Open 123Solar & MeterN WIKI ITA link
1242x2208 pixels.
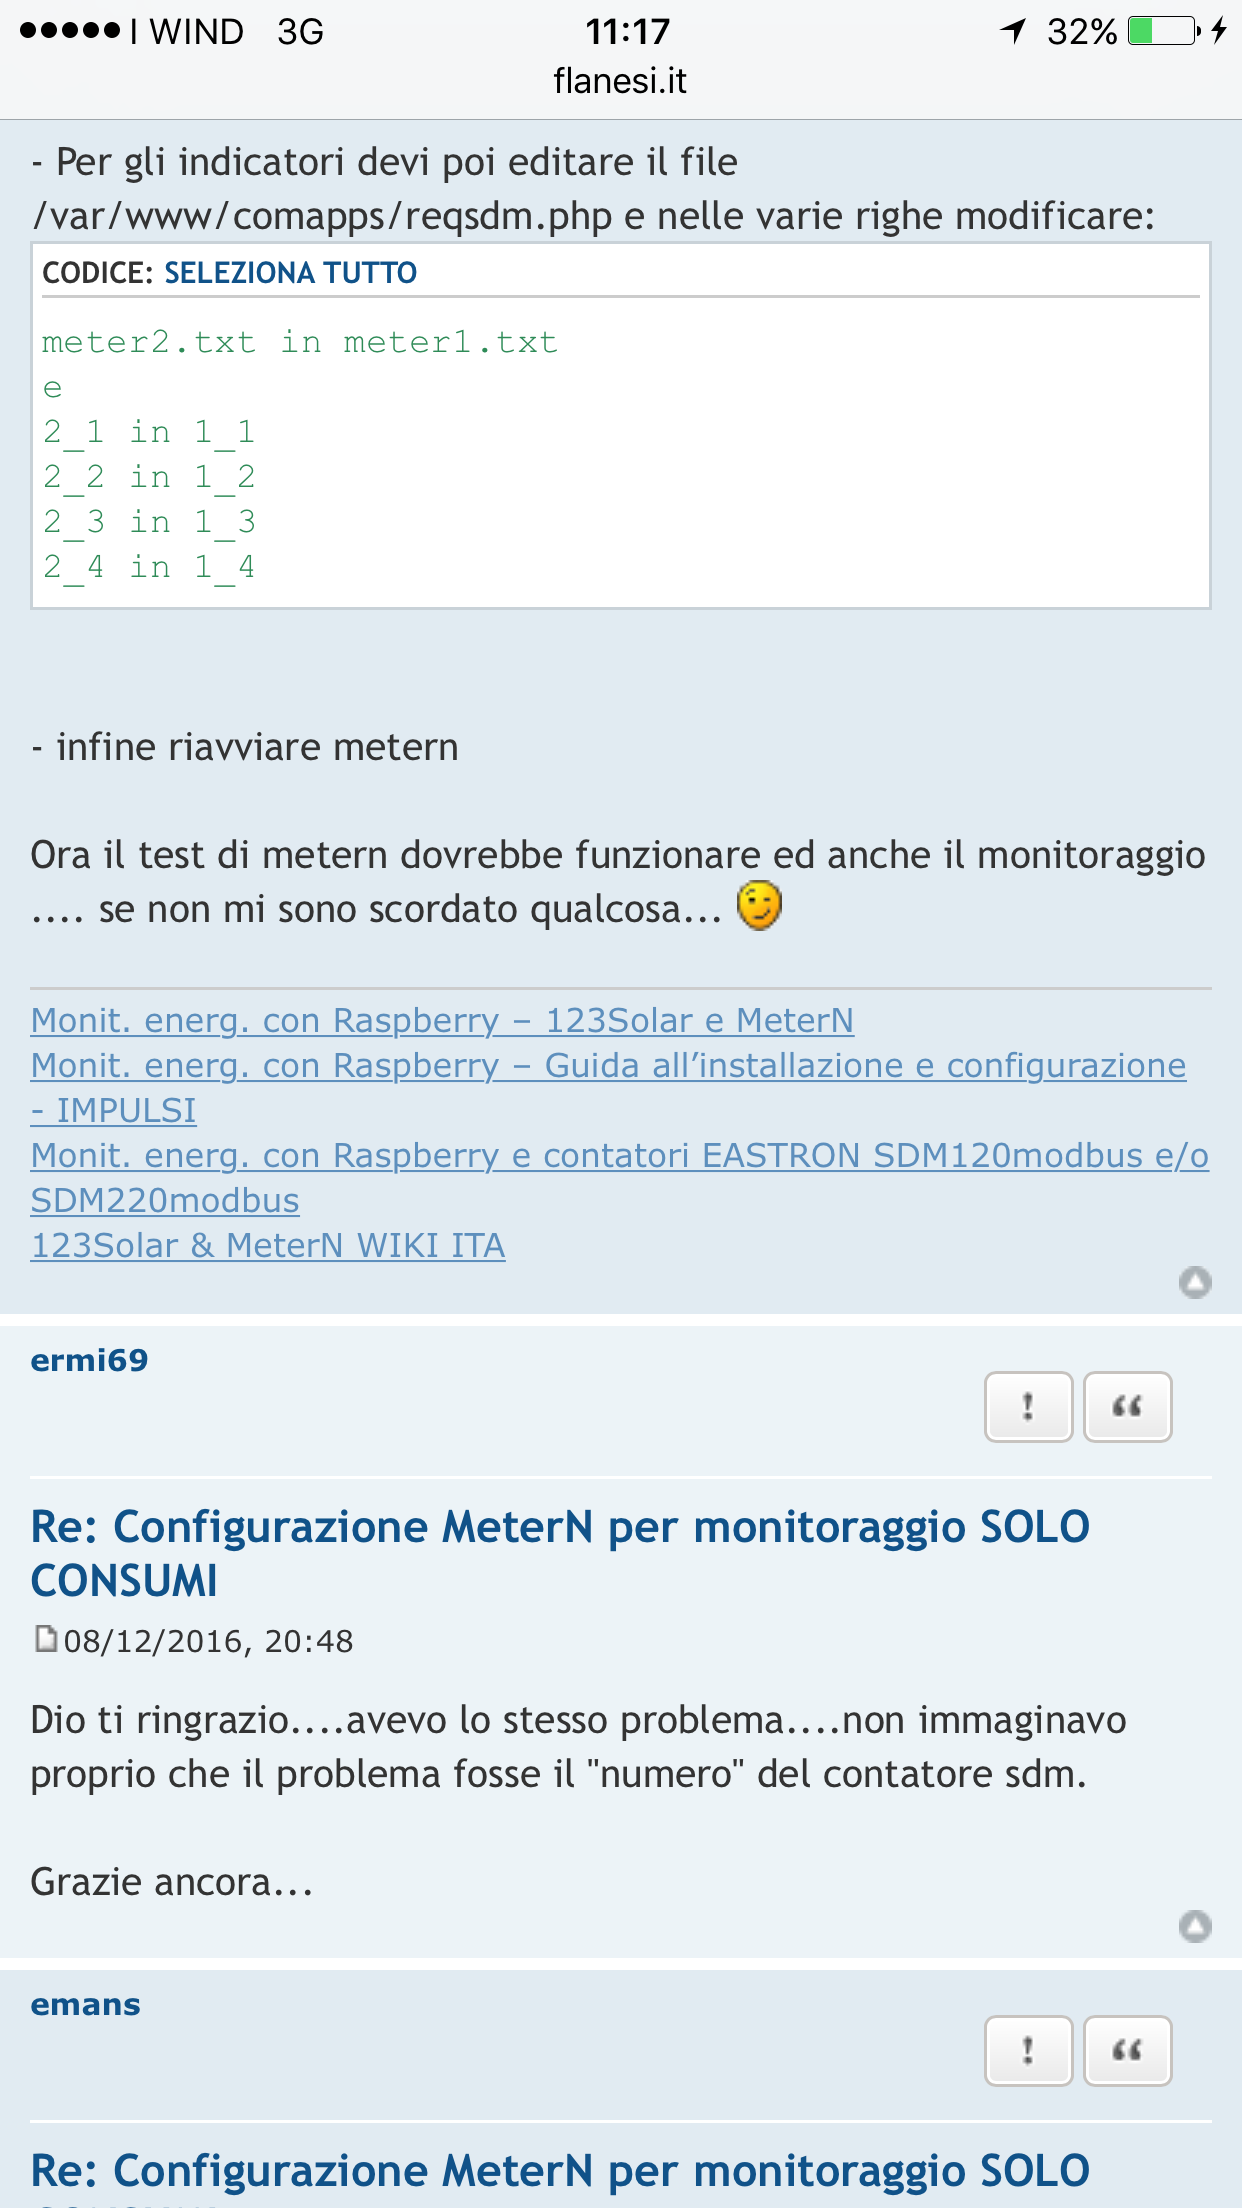[268, 1246]
